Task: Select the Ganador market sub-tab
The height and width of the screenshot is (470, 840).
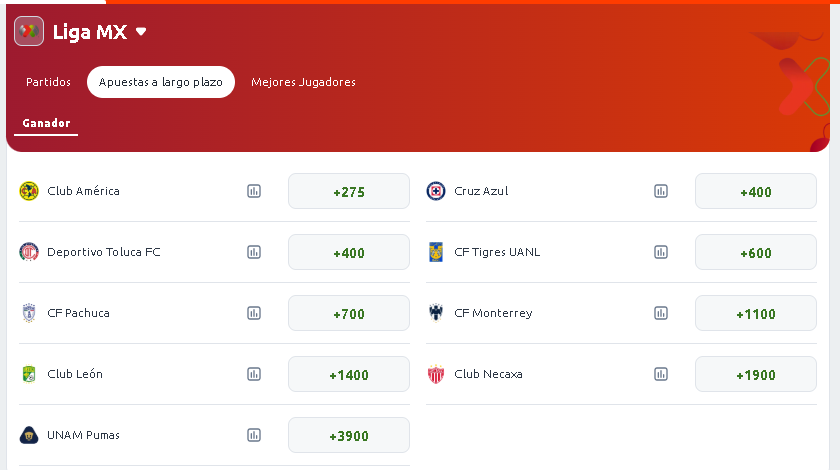Action: point(46,123)
